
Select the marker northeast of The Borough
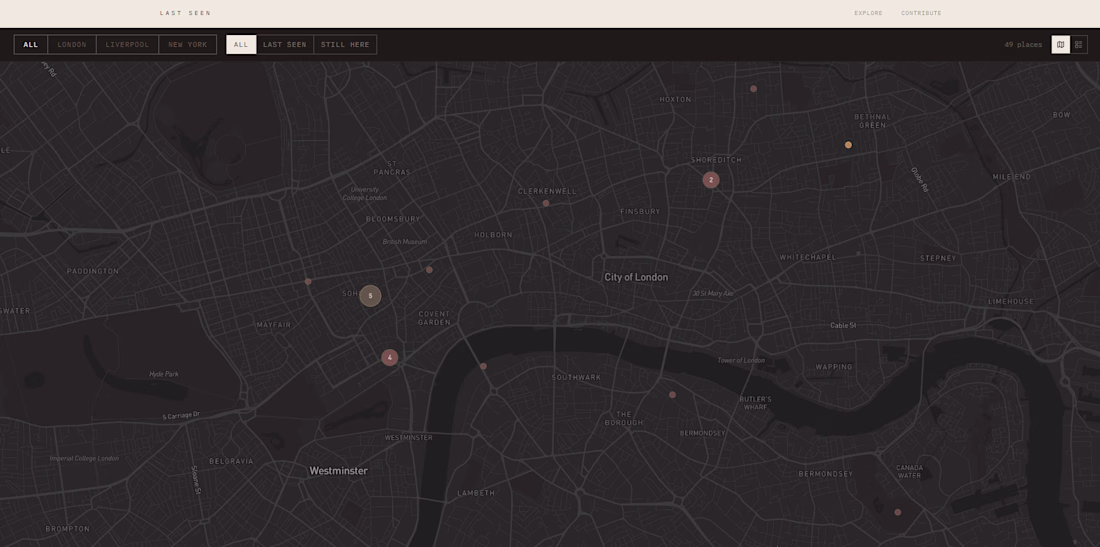pyautogui.click(x=672, y=395)
